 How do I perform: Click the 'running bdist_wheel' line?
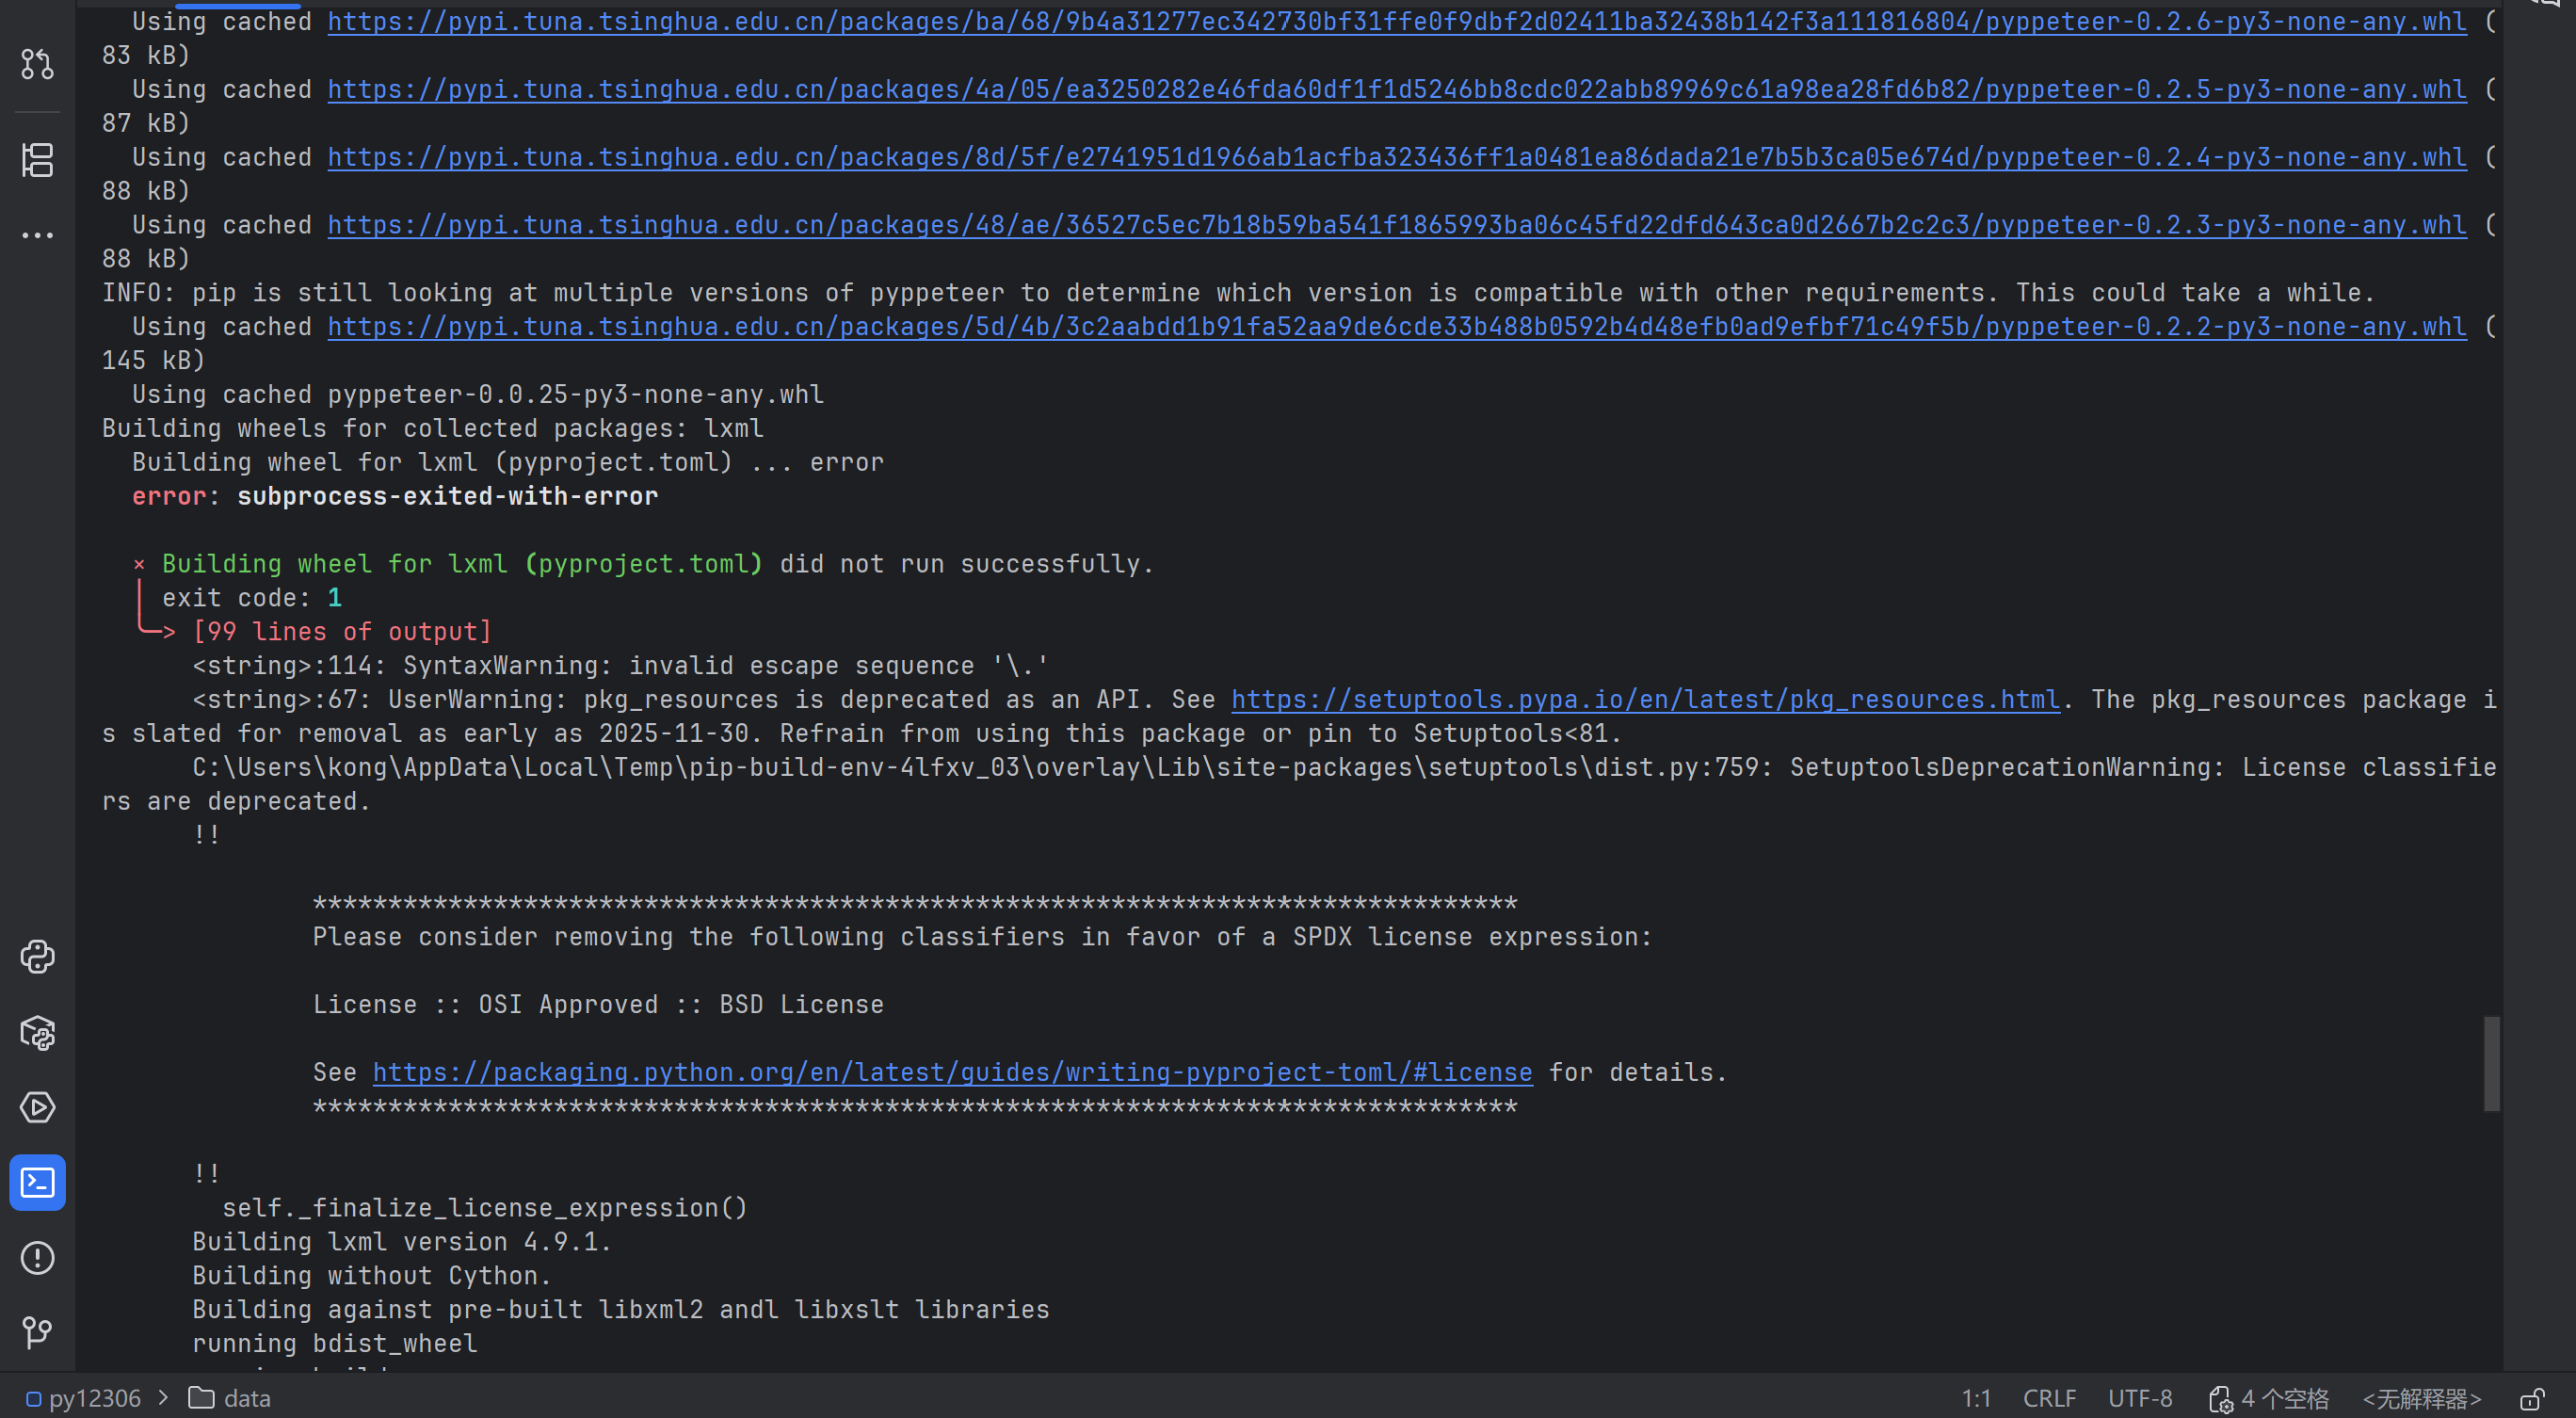335,1344
